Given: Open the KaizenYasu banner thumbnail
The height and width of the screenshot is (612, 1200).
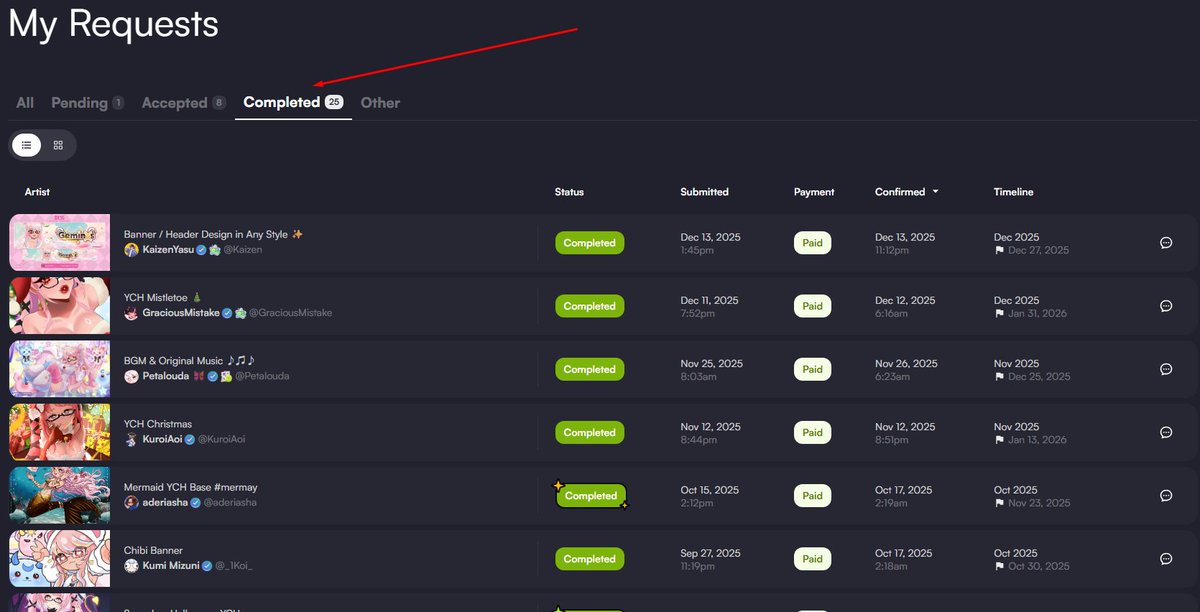Looking at the screenshot, I should tap(59, 242).
